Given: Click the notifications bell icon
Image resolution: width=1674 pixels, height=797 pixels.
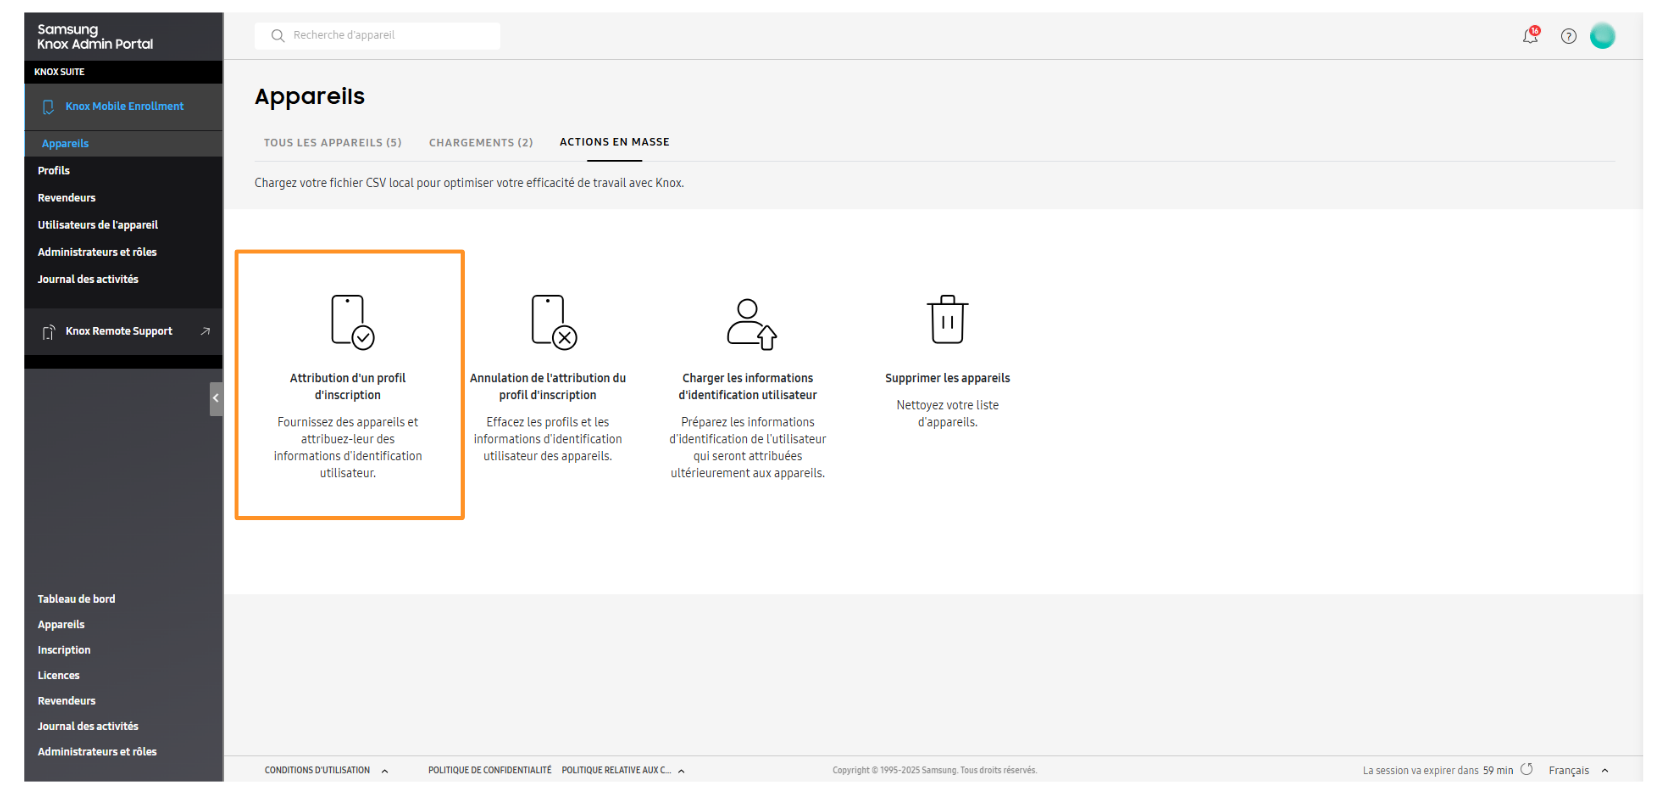Looking at the screenshot, I should (1530, 36).
